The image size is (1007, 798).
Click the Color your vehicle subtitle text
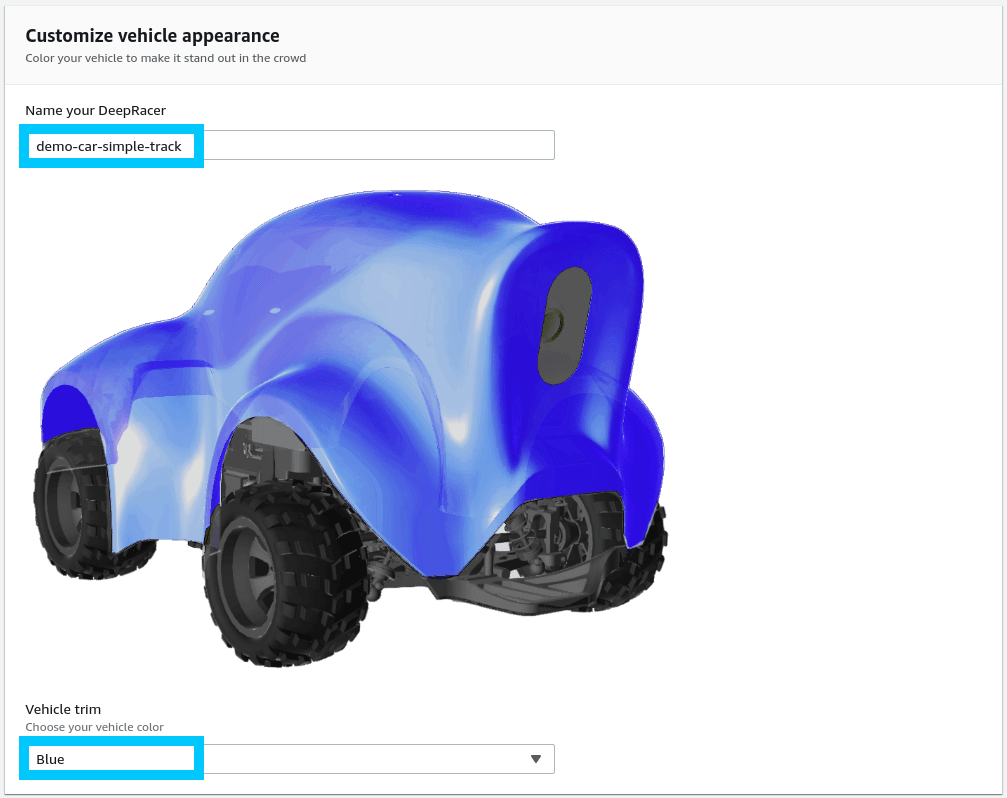165,58
